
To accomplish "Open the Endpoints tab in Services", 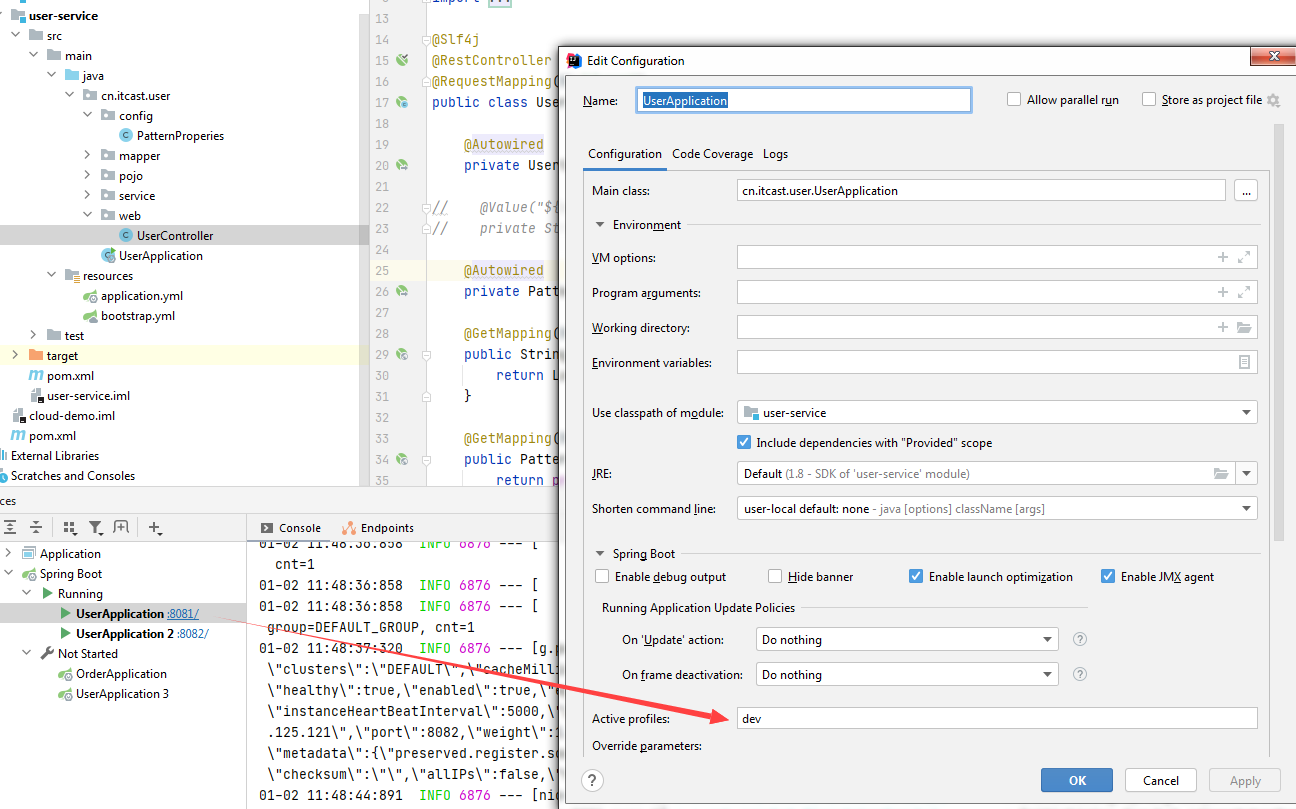I will [x=378, y=528].
